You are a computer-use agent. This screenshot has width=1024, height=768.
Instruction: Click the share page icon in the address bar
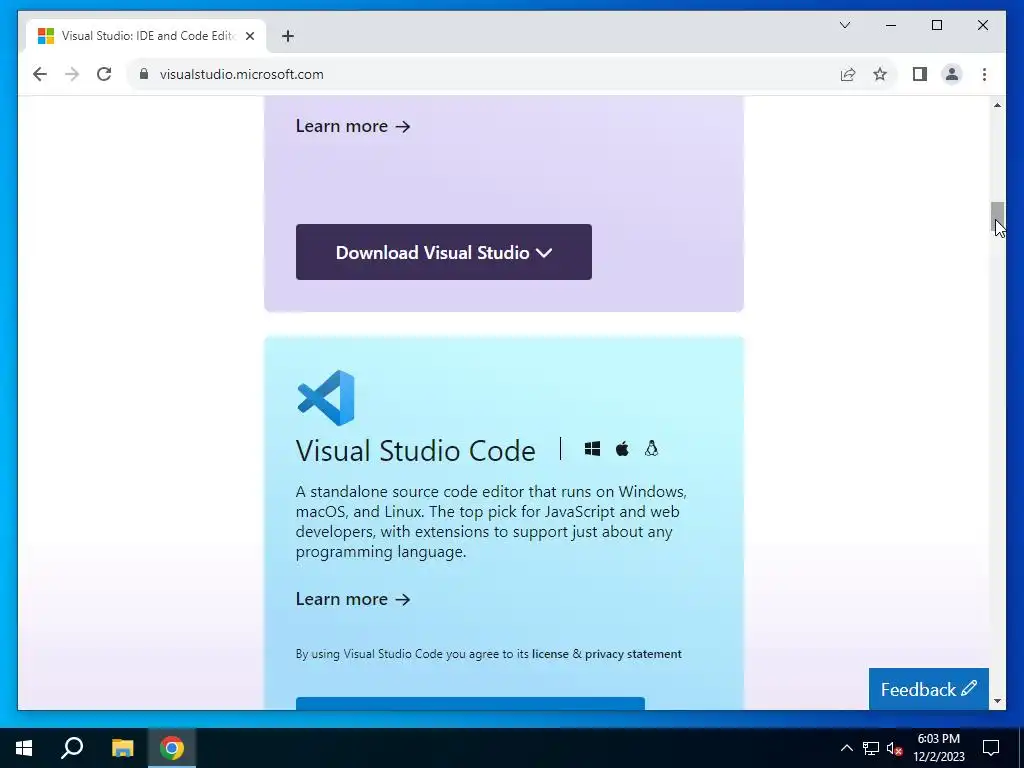pyautogui.click(x=848, y=74)
